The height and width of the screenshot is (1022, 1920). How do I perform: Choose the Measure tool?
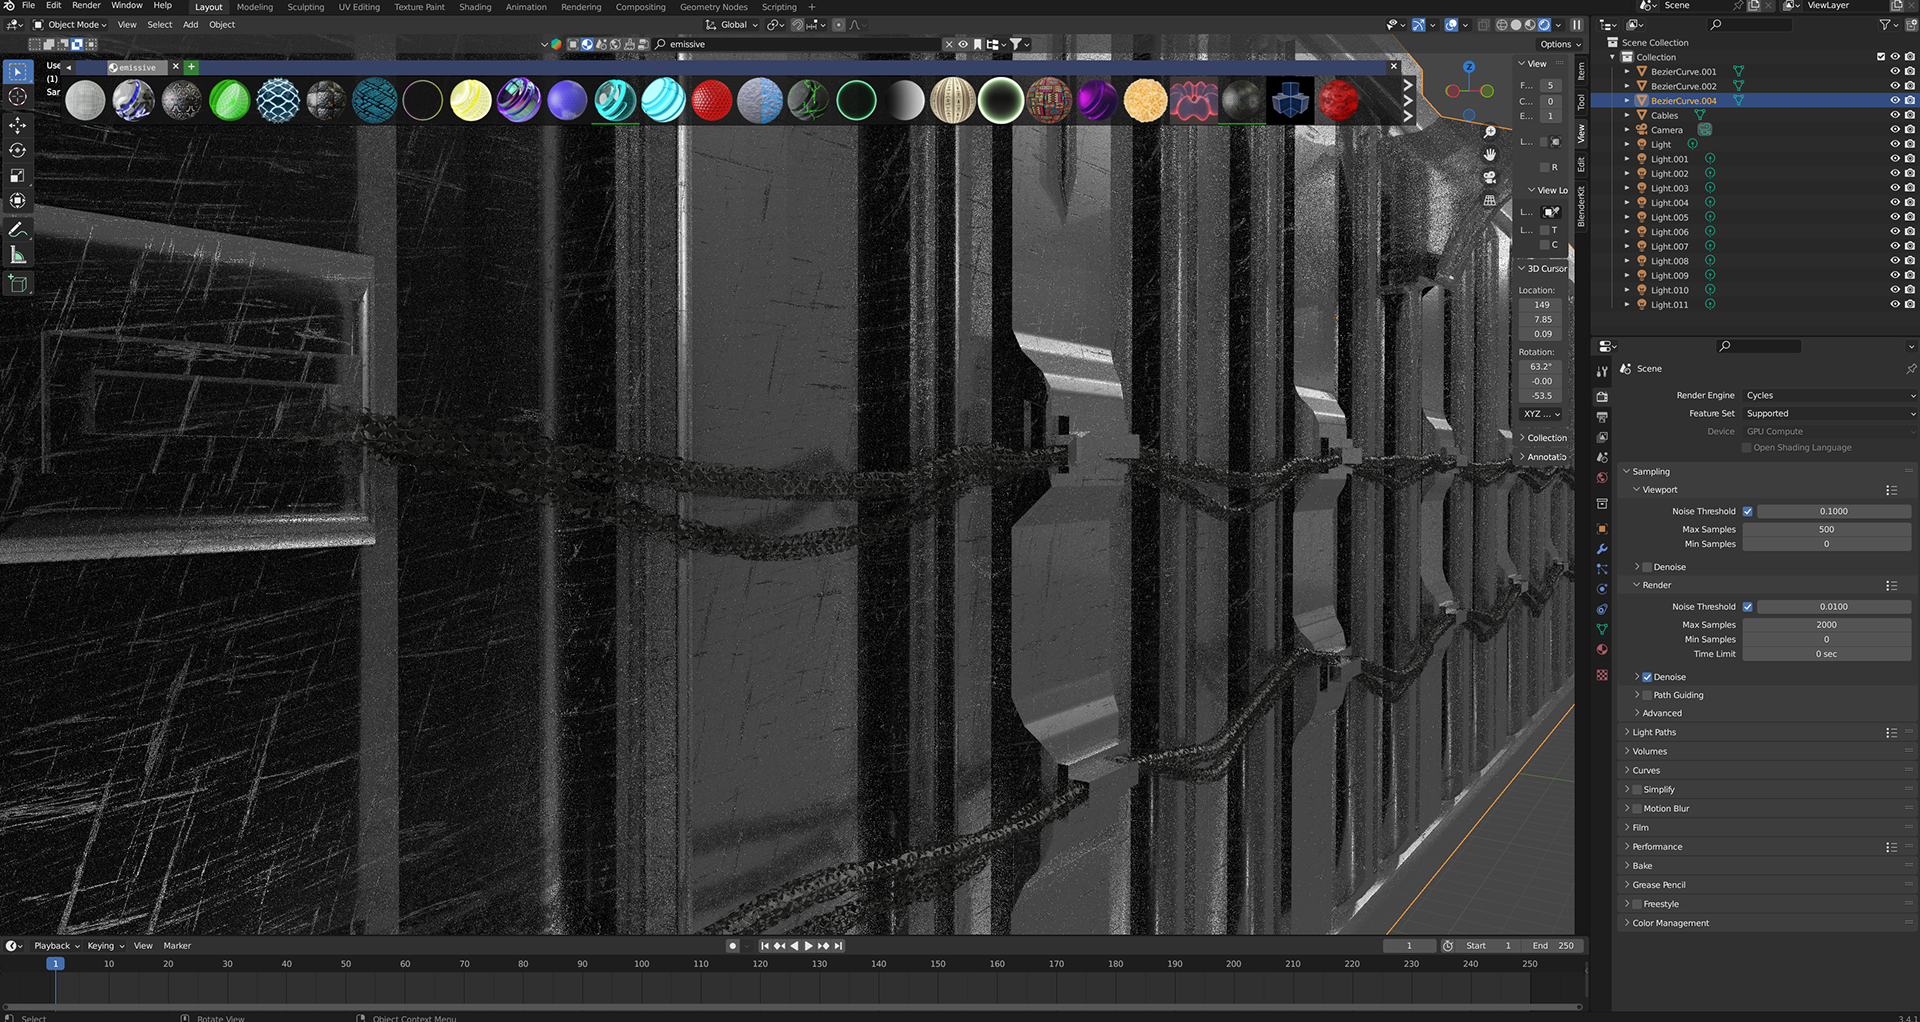17,255
